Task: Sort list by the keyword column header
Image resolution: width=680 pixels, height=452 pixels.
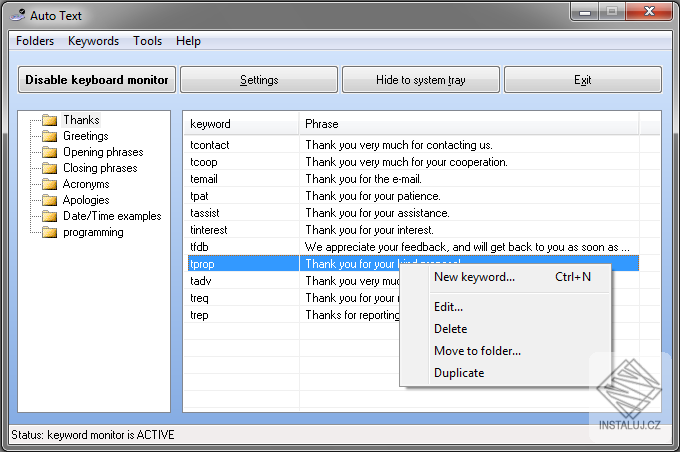Action: (x=240, y=124)
